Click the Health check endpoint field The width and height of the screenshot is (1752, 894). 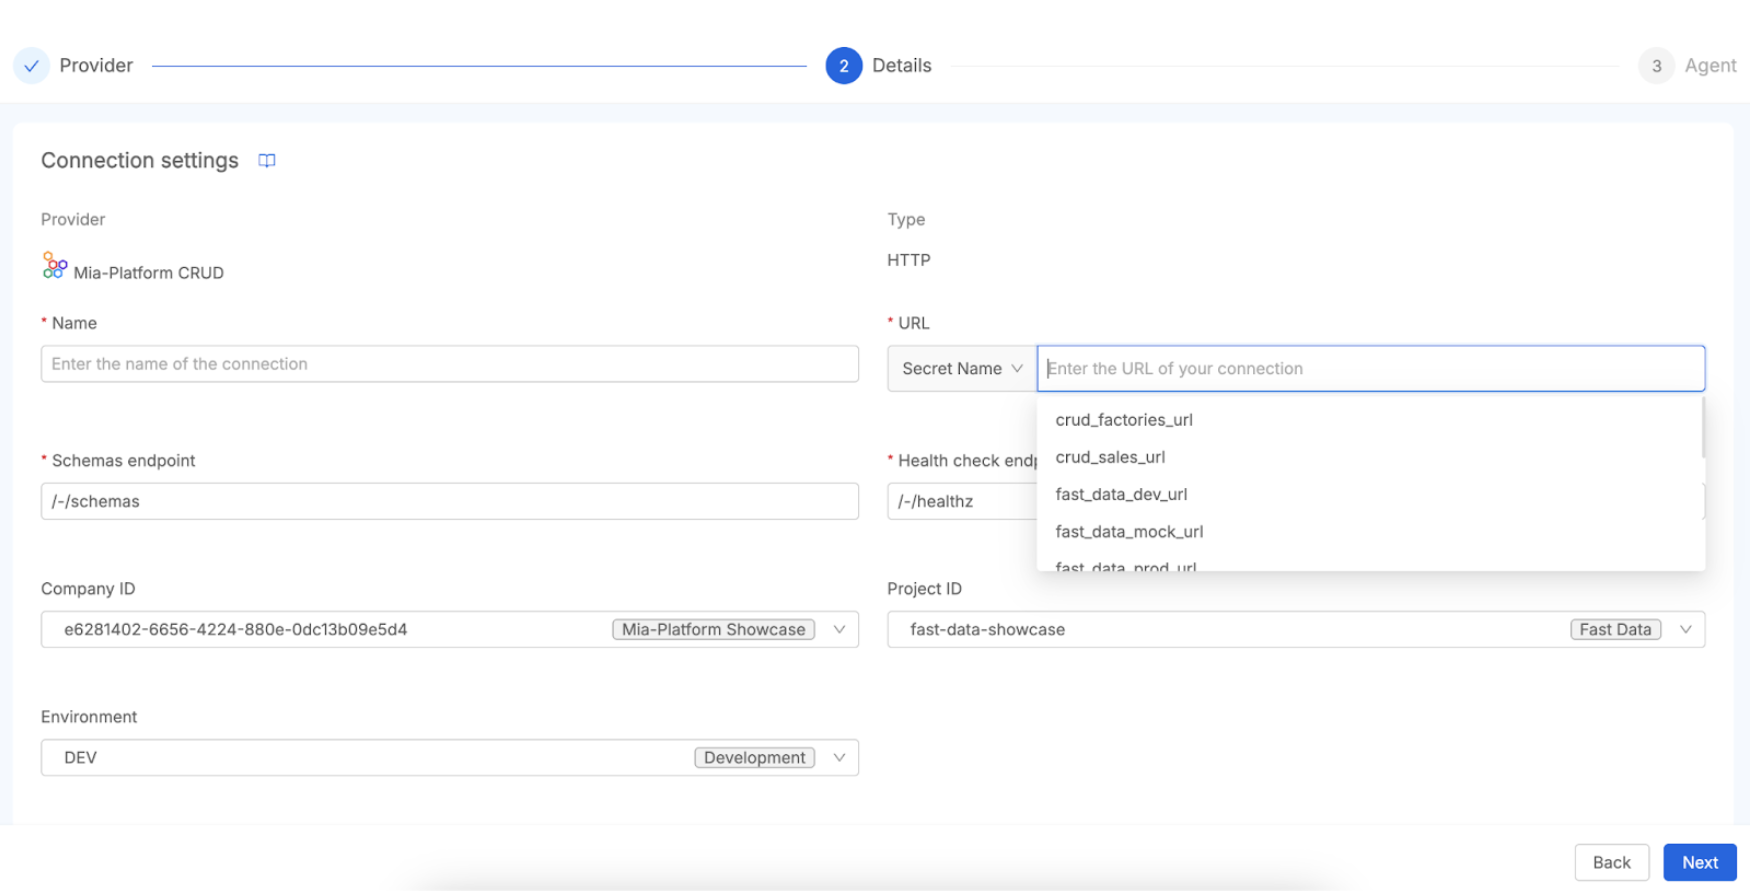coord(960,502)
